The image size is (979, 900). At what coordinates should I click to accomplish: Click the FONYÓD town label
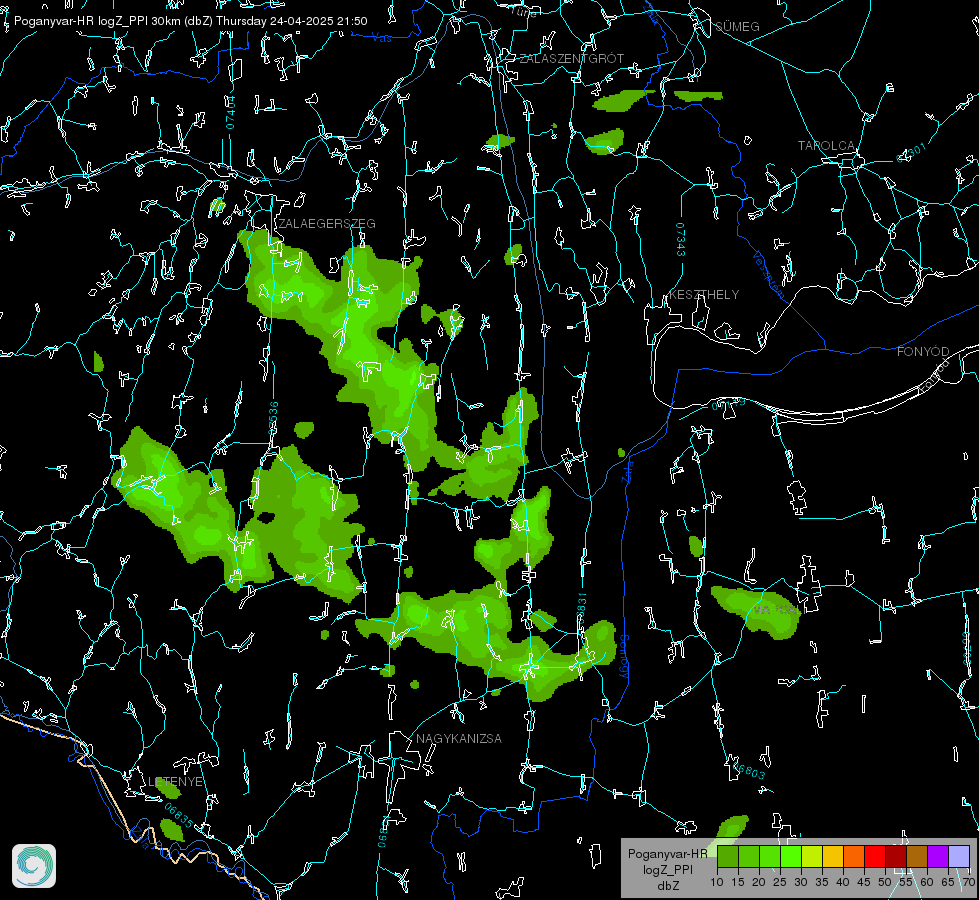point(923,352)
